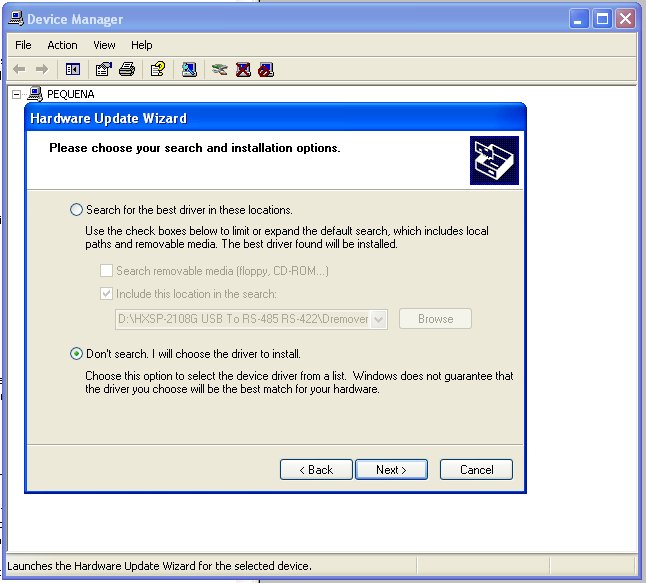Click the hardware wizard graphic icon

click(x=494, y=160)
